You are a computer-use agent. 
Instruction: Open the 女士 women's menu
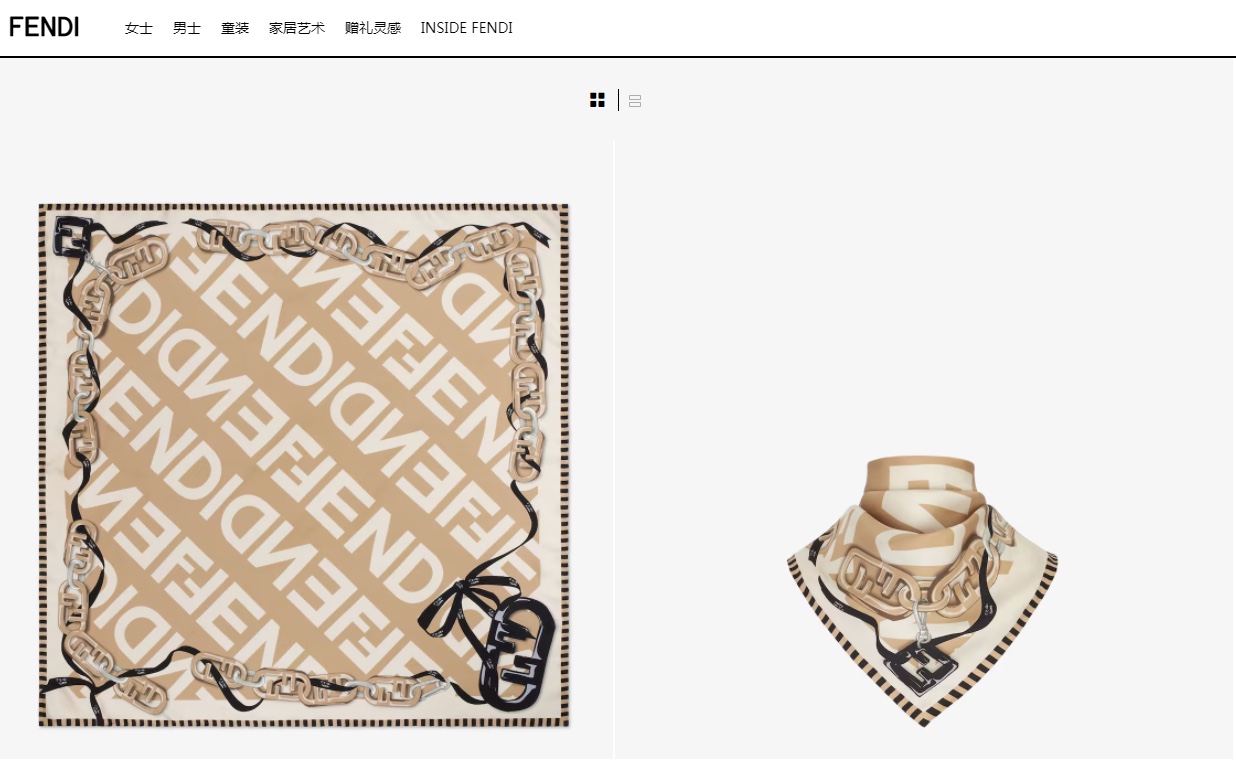138,28
